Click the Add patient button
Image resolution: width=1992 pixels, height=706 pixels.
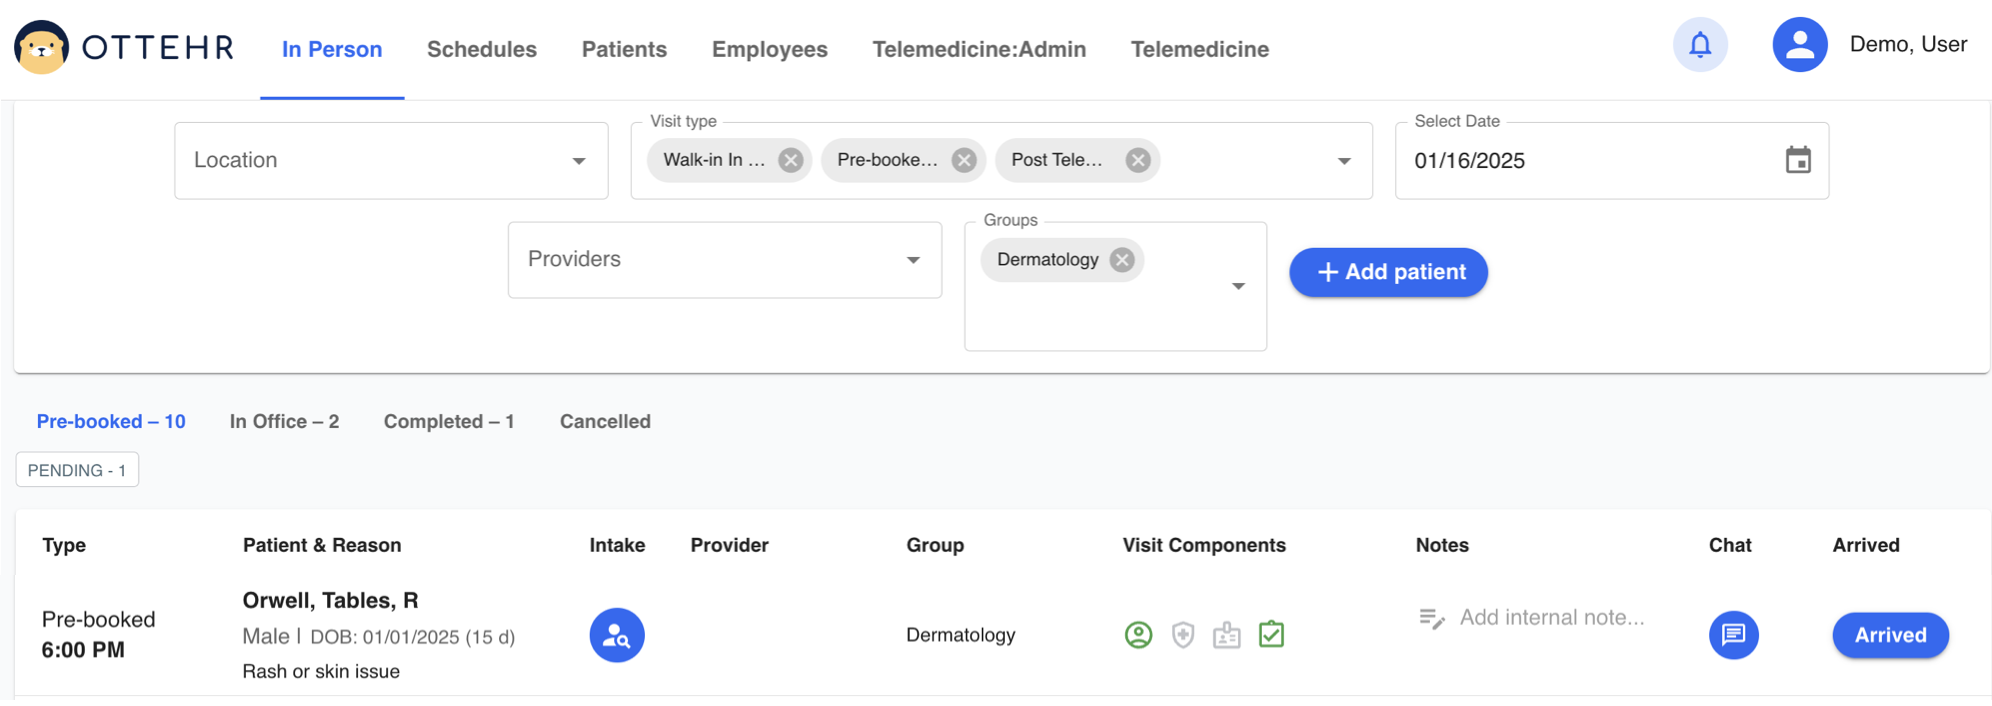tap(1388, 272)
